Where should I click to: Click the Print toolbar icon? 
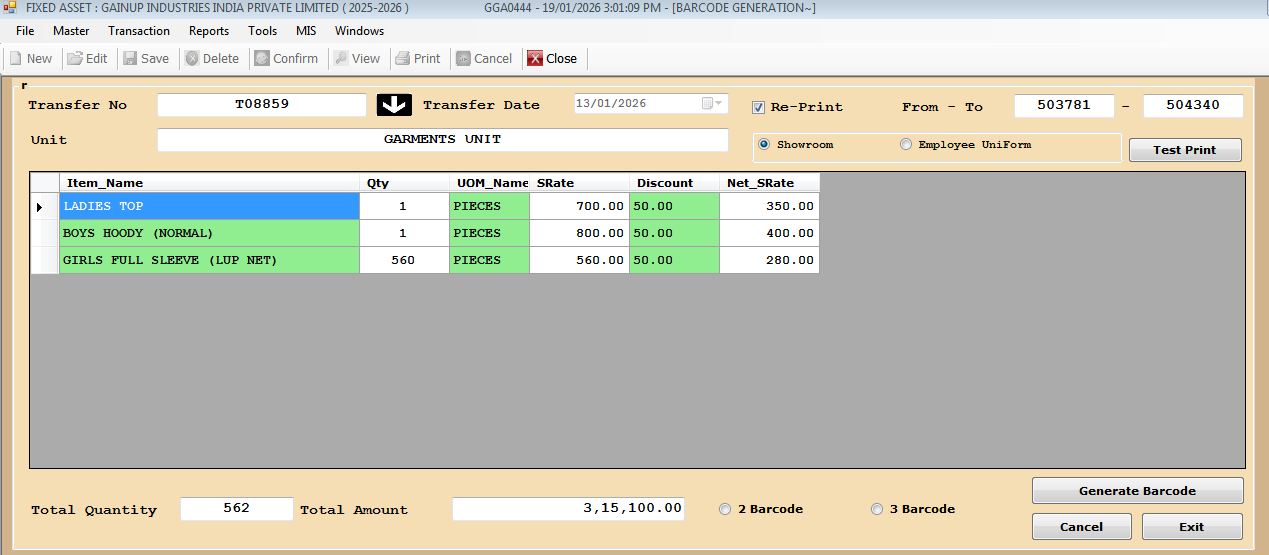coord(403,59)
